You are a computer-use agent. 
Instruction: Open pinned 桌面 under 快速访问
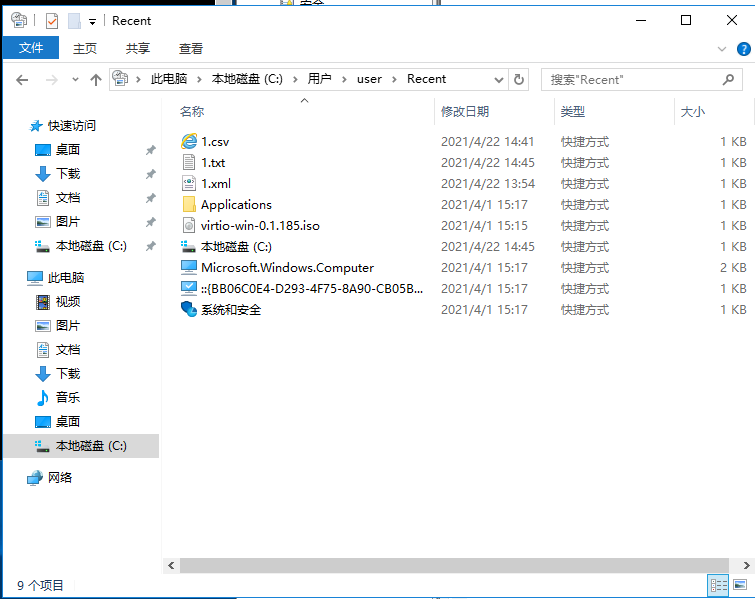tap(67, 150)
